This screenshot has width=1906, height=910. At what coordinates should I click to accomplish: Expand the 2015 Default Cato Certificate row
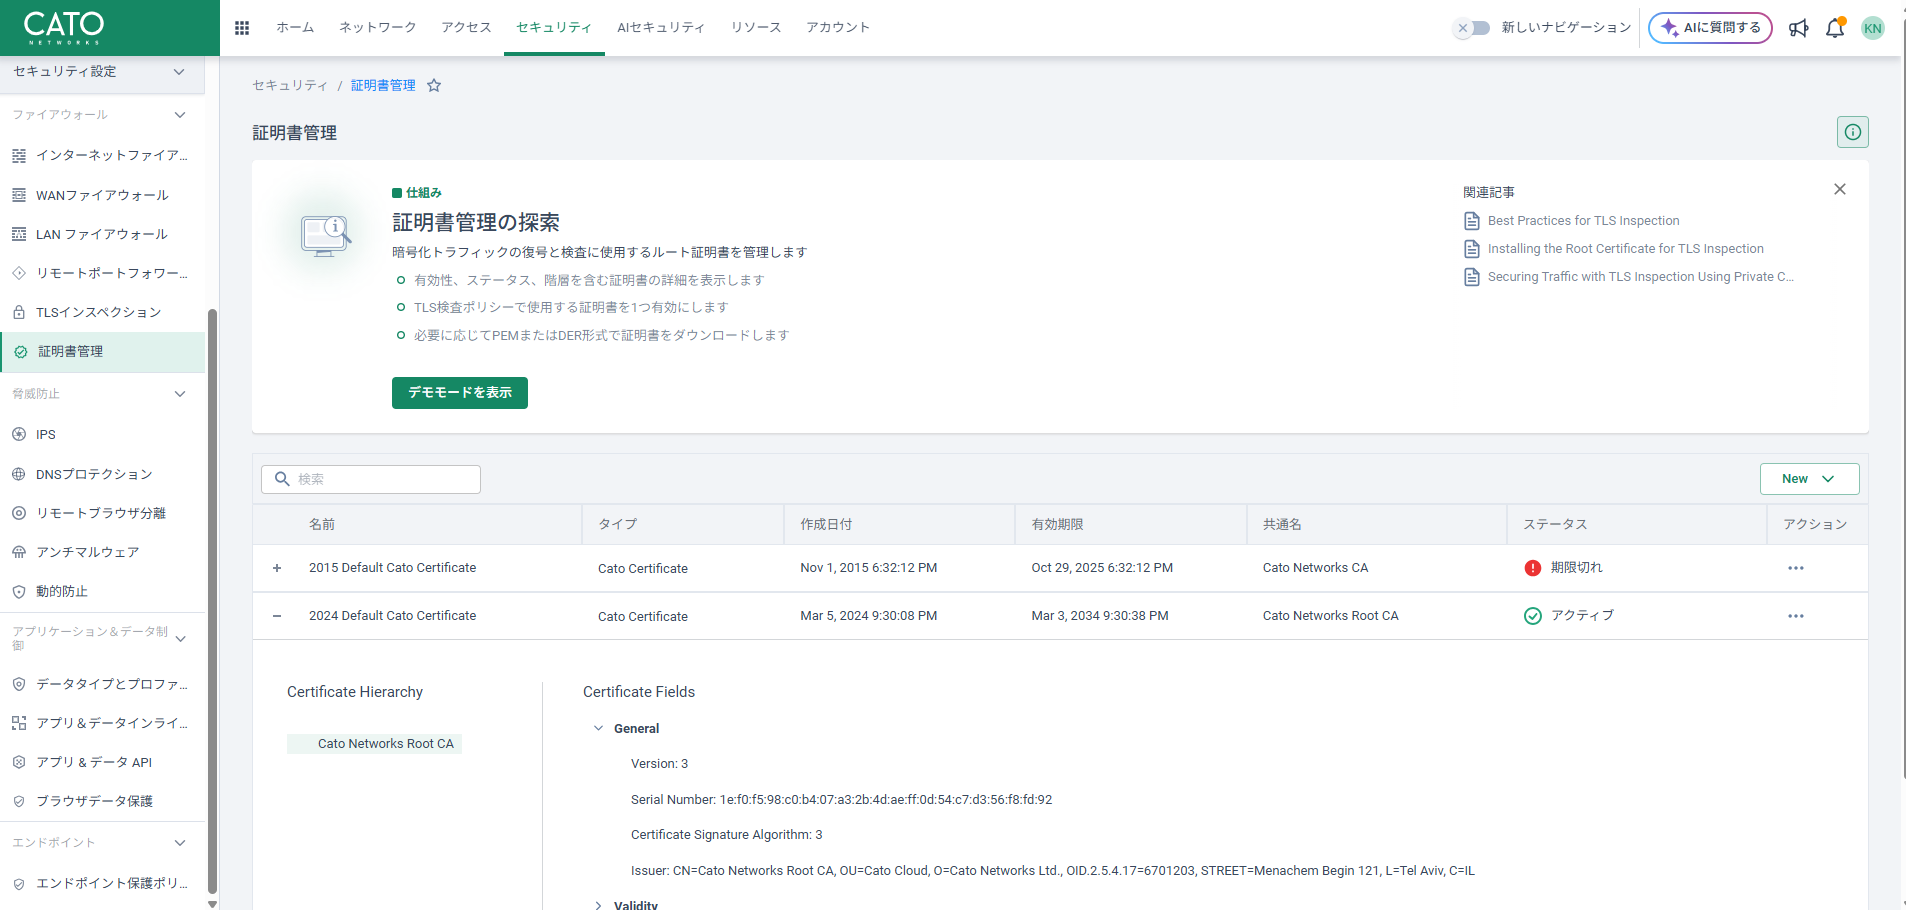[x=277, y=568]
